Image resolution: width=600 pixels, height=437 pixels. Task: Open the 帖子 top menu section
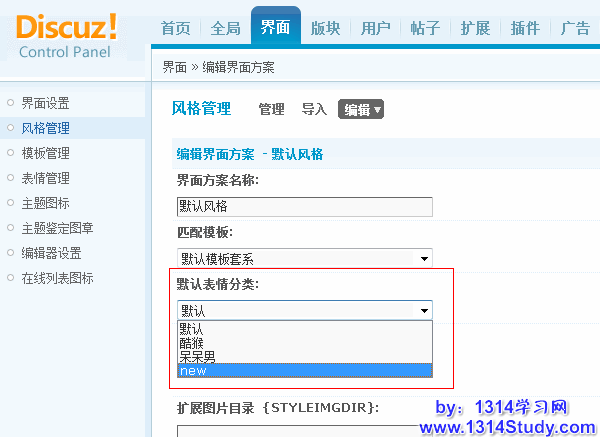coord(425,28)
